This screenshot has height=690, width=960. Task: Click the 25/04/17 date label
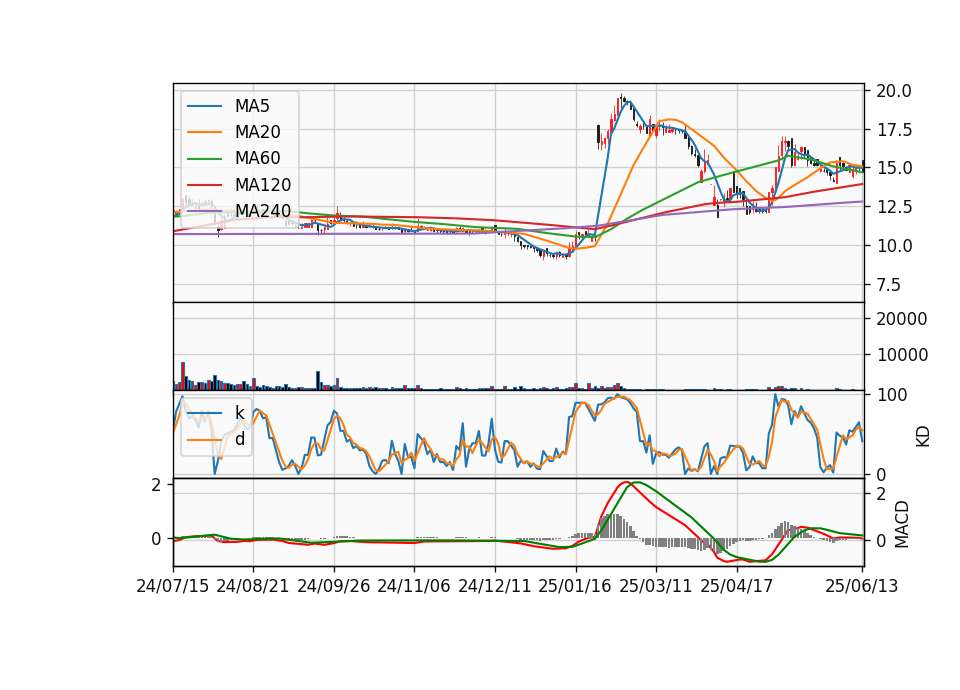click(737, 586)
